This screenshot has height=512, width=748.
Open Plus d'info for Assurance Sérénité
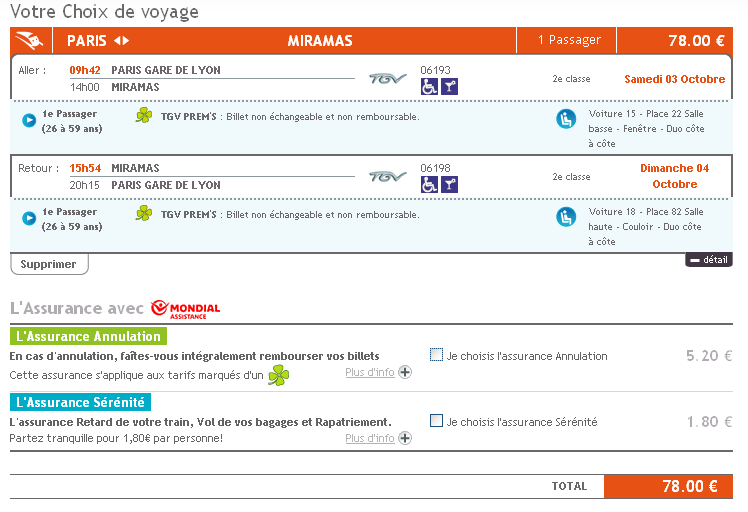pos(378,438)
